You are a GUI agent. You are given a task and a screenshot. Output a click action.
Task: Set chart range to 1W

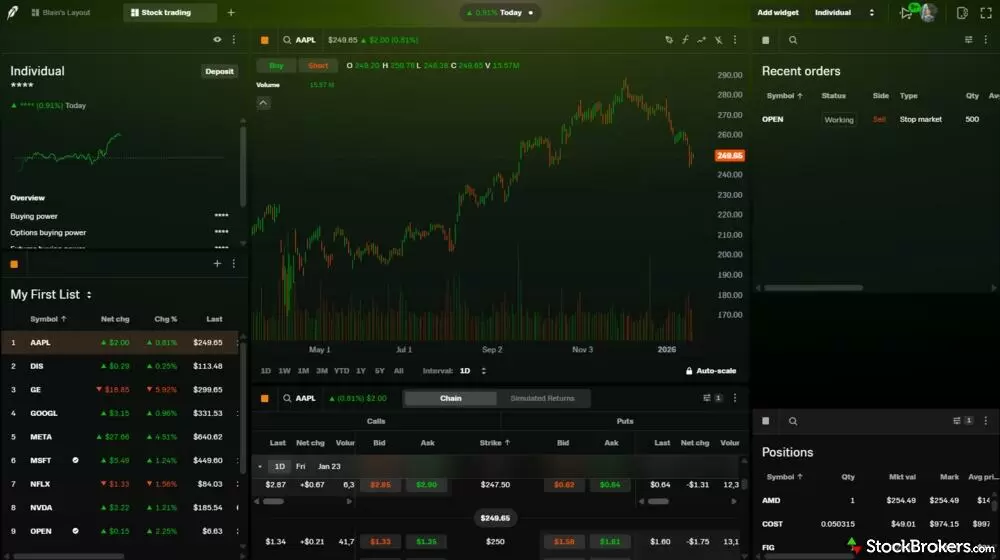click(284, 371)
